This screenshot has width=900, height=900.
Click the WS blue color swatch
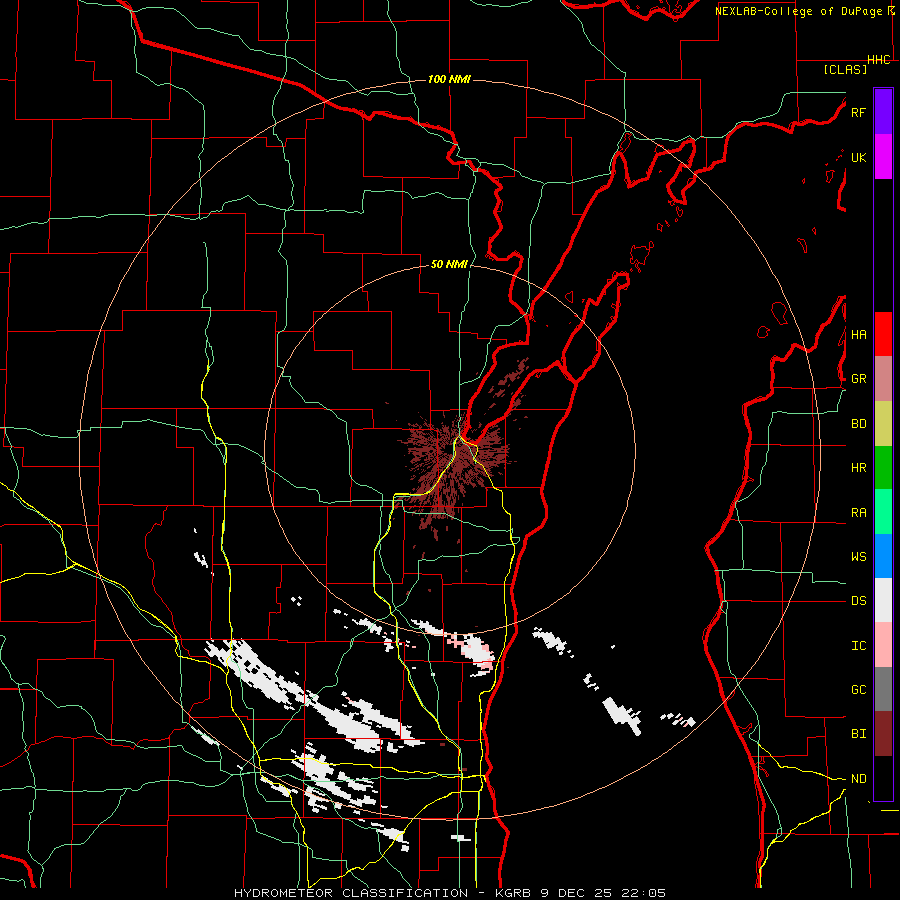point(883,556)
